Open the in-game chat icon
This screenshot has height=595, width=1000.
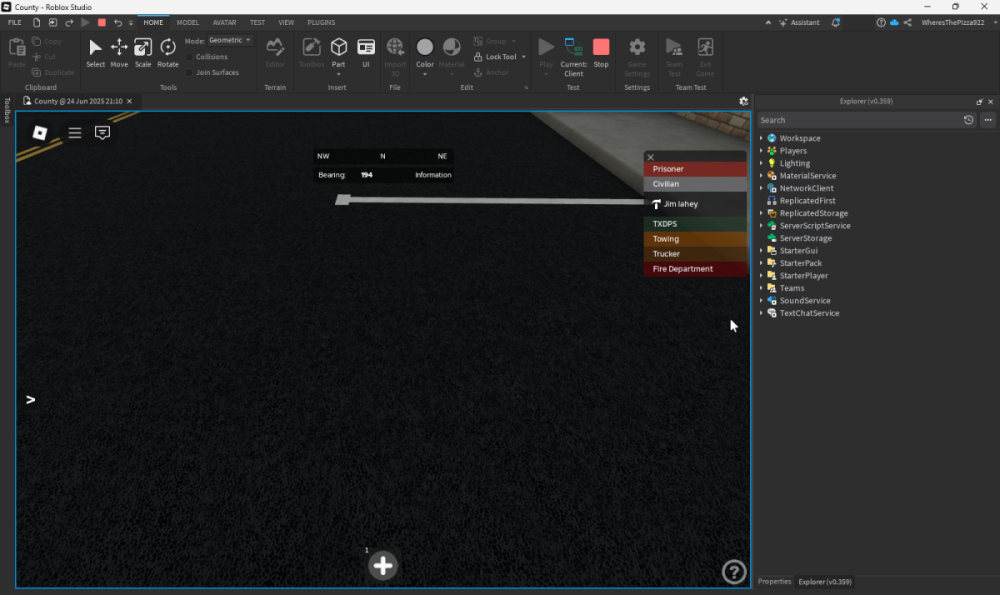pos(102,132)
